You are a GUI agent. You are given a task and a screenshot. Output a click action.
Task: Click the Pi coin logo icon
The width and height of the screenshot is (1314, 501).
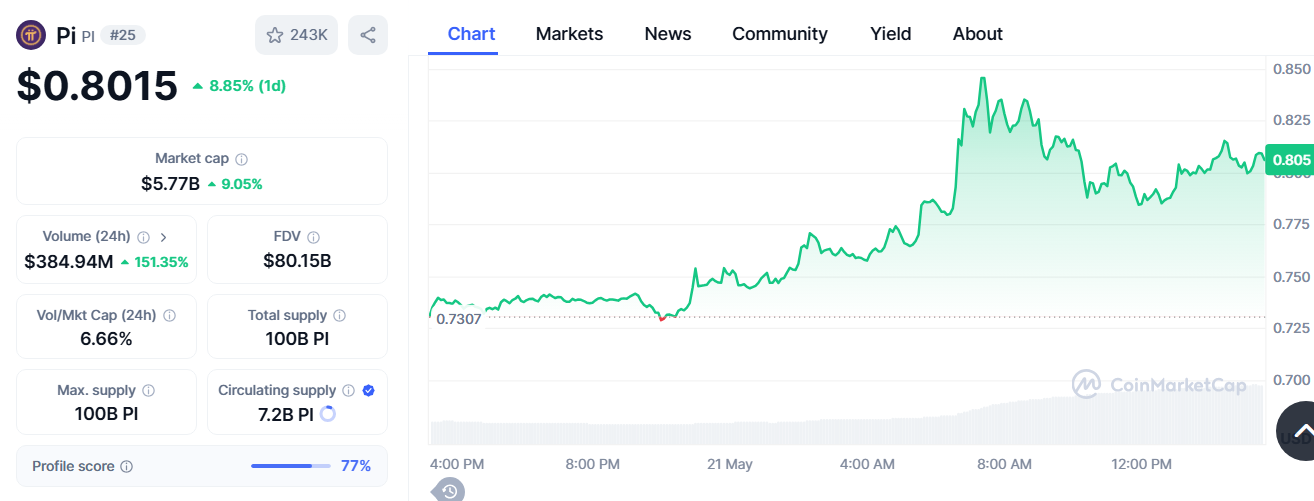tap(31, 35)
